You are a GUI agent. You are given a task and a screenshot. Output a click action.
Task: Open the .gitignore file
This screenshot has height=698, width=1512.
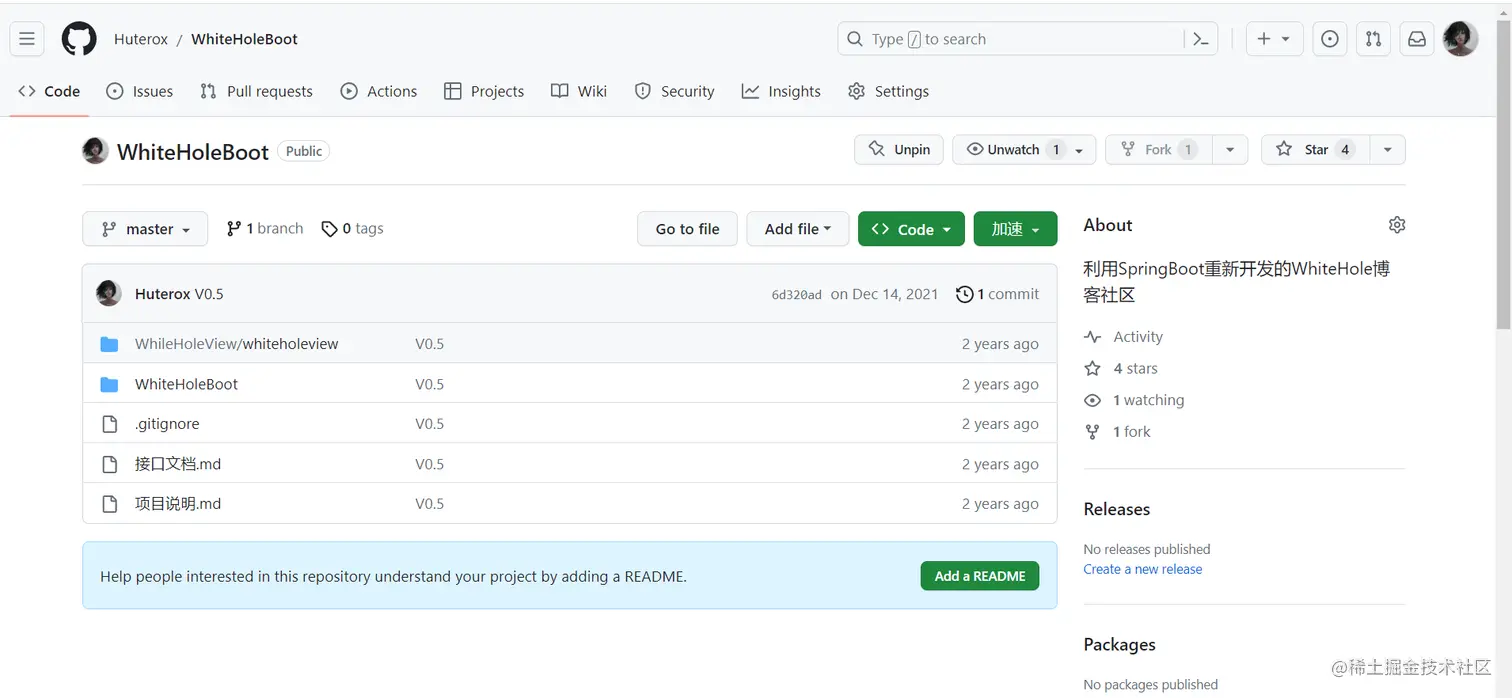(167, 424)
